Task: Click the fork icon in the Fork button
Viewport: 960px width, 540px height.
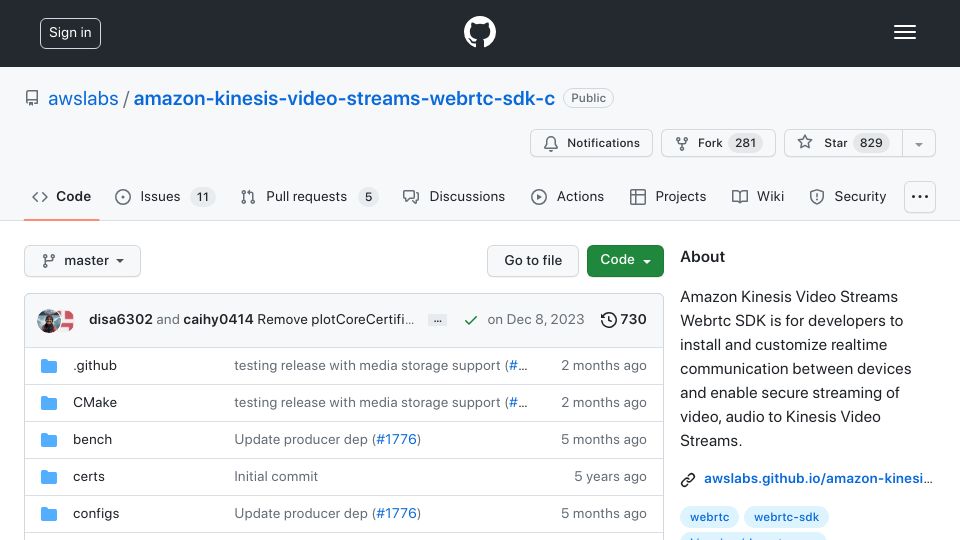Action: coord(681,143)
